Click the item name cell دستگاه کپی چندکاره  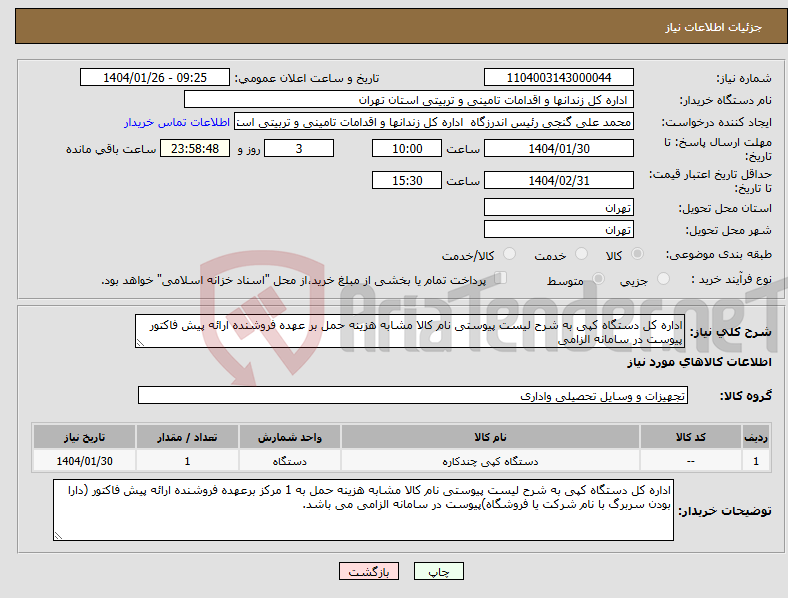490,461
